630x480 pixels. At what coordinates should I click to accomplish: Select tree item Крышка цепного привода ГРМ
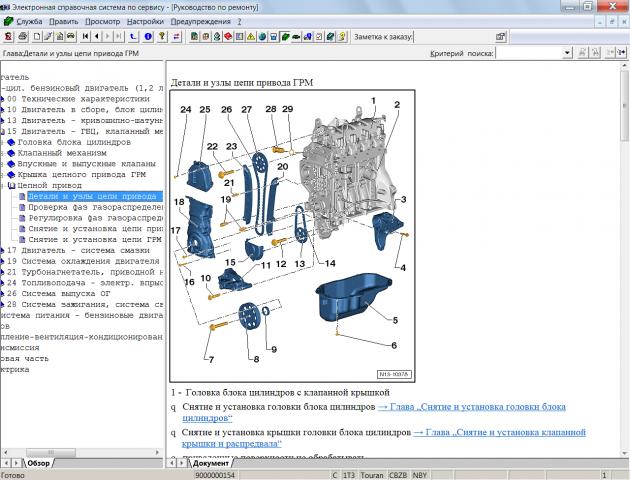coord(82,175)
